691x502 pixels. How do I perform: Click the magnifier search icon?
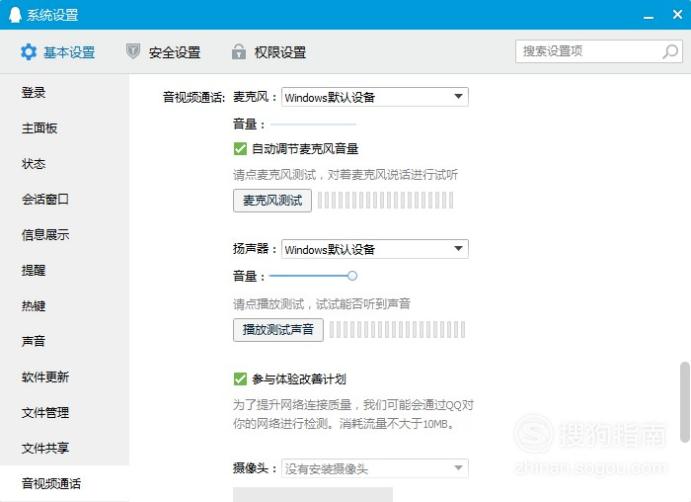pos(670,52)
